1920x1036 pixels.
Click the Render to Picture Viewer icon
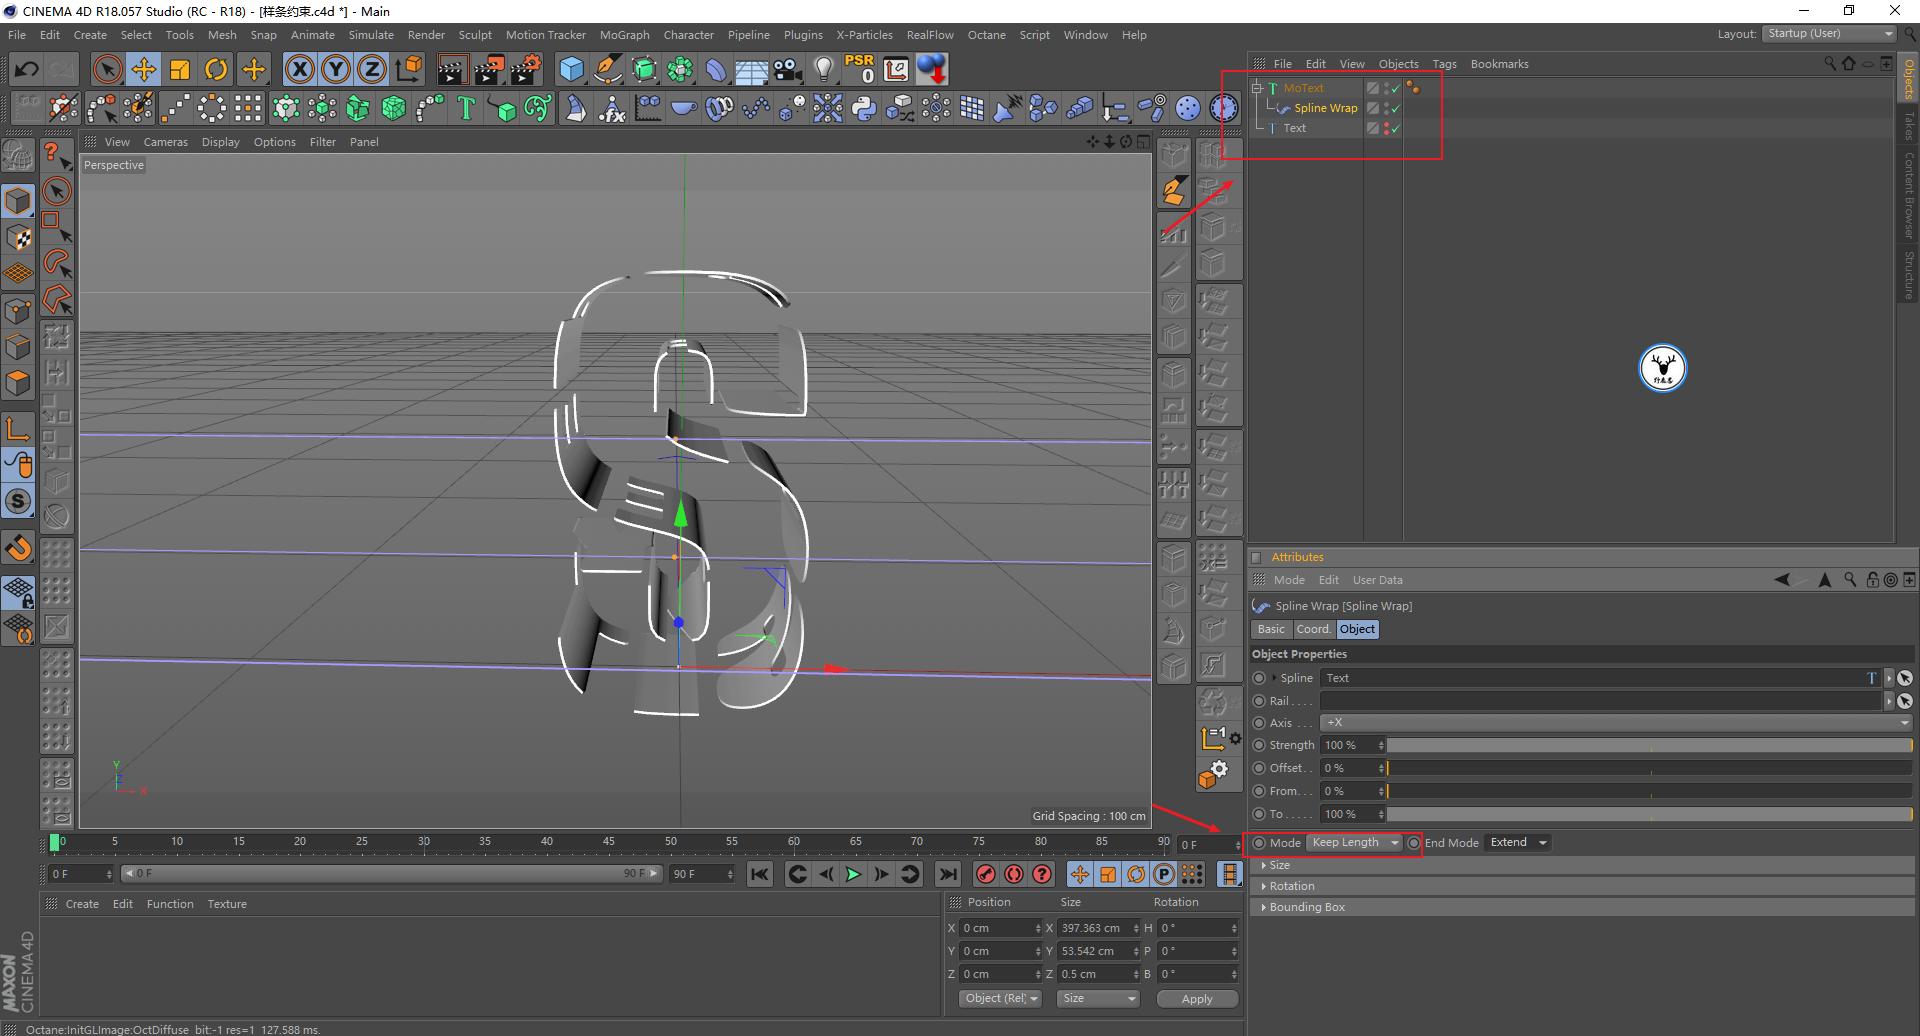tap(488, 69)
